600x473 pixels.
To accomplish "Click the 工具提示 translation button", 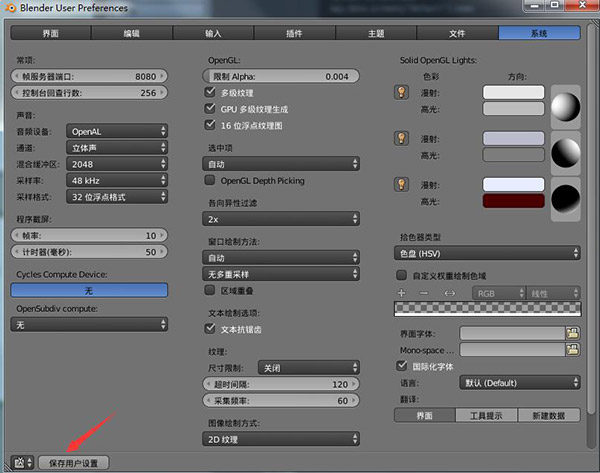I will tap(486, 415).
